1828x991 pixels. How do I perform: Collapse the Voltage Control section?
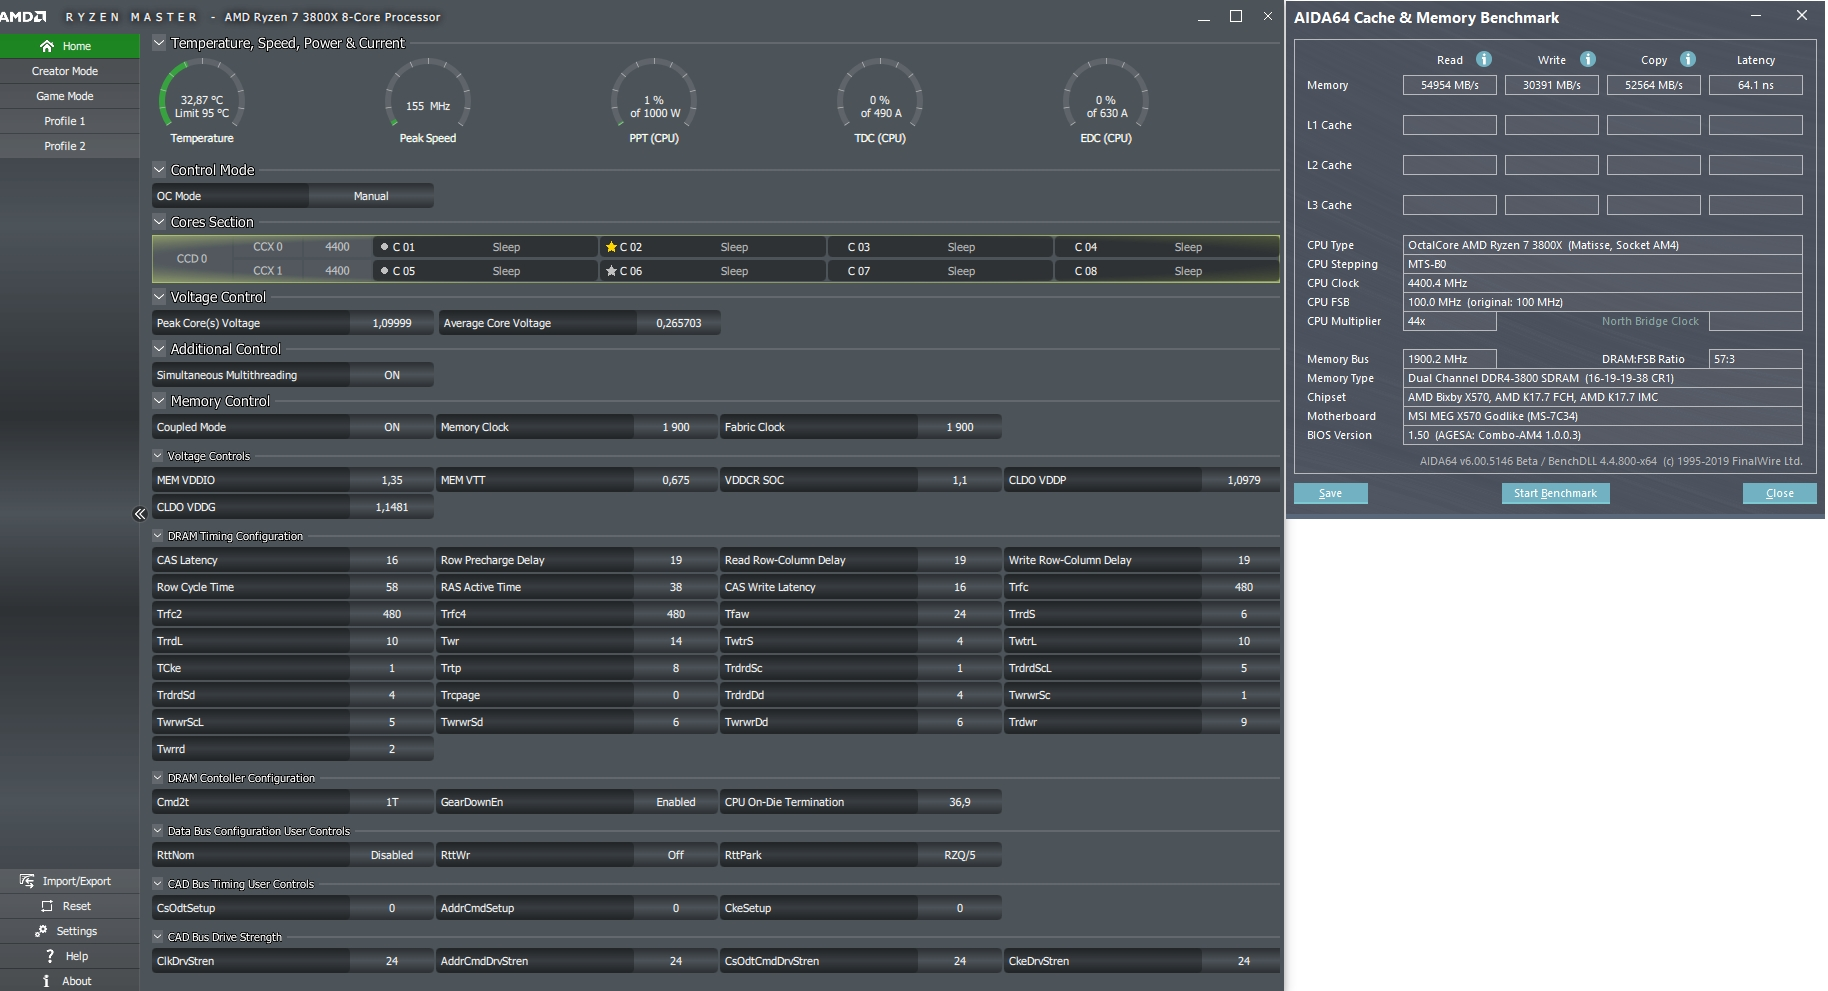click(159, 297)
